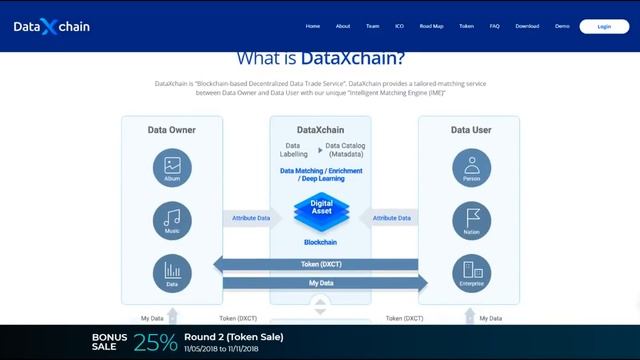Viewport: 640px width, 360px height.
Task: Click the Login button
Action: (604, 27)
